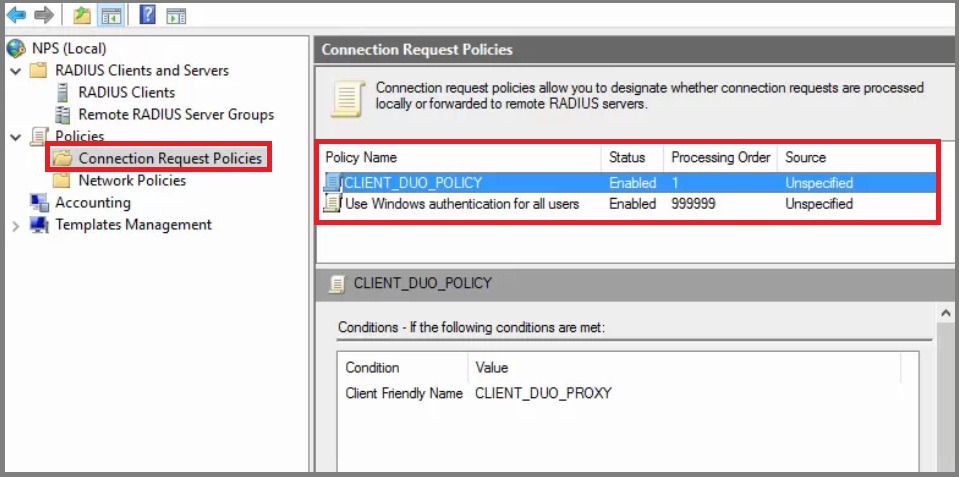Click the Back arrow in toolbar
The width and height of the screenshot is (959, 477).
point(17,15)
